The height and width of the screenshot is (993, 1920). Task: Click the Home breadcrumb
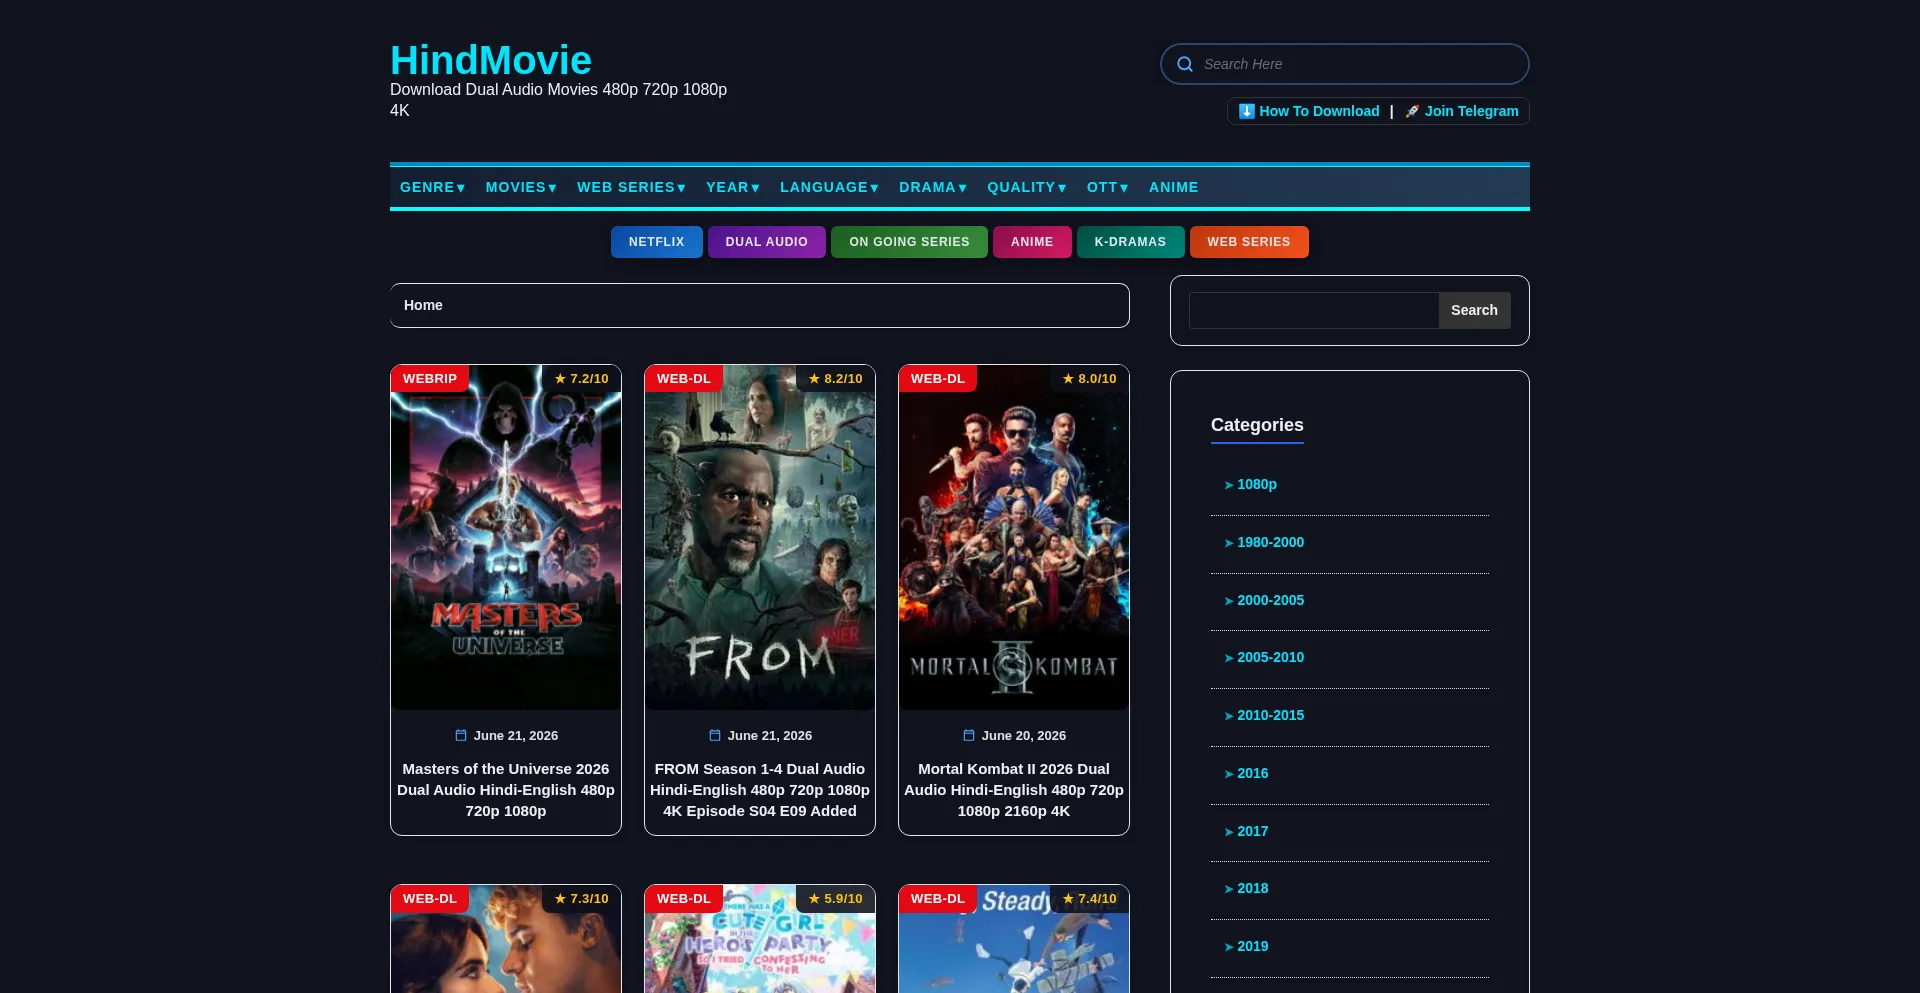[423, 305]
